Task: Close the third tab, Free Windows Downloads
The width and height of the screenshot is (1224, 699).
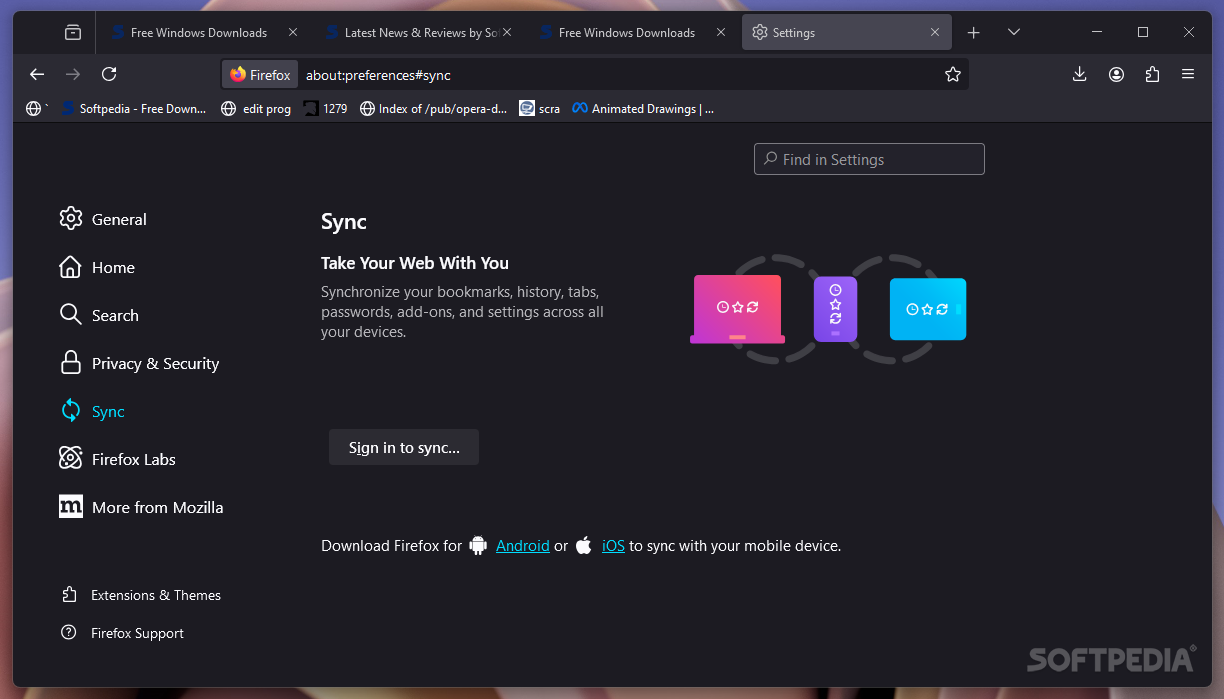Action: (x=721, y=33)
